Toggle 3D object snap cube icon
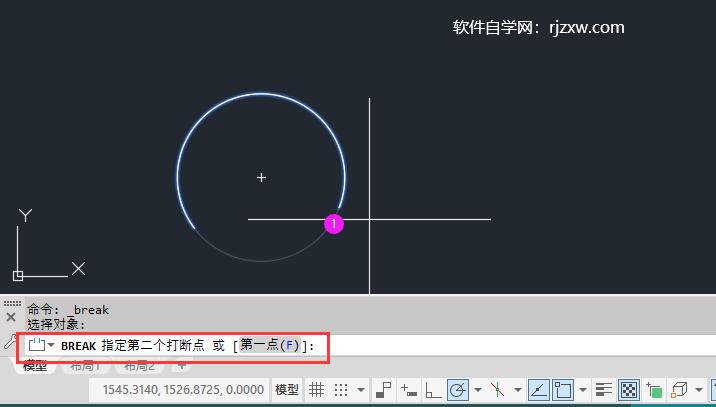 [x=679, y=390]
